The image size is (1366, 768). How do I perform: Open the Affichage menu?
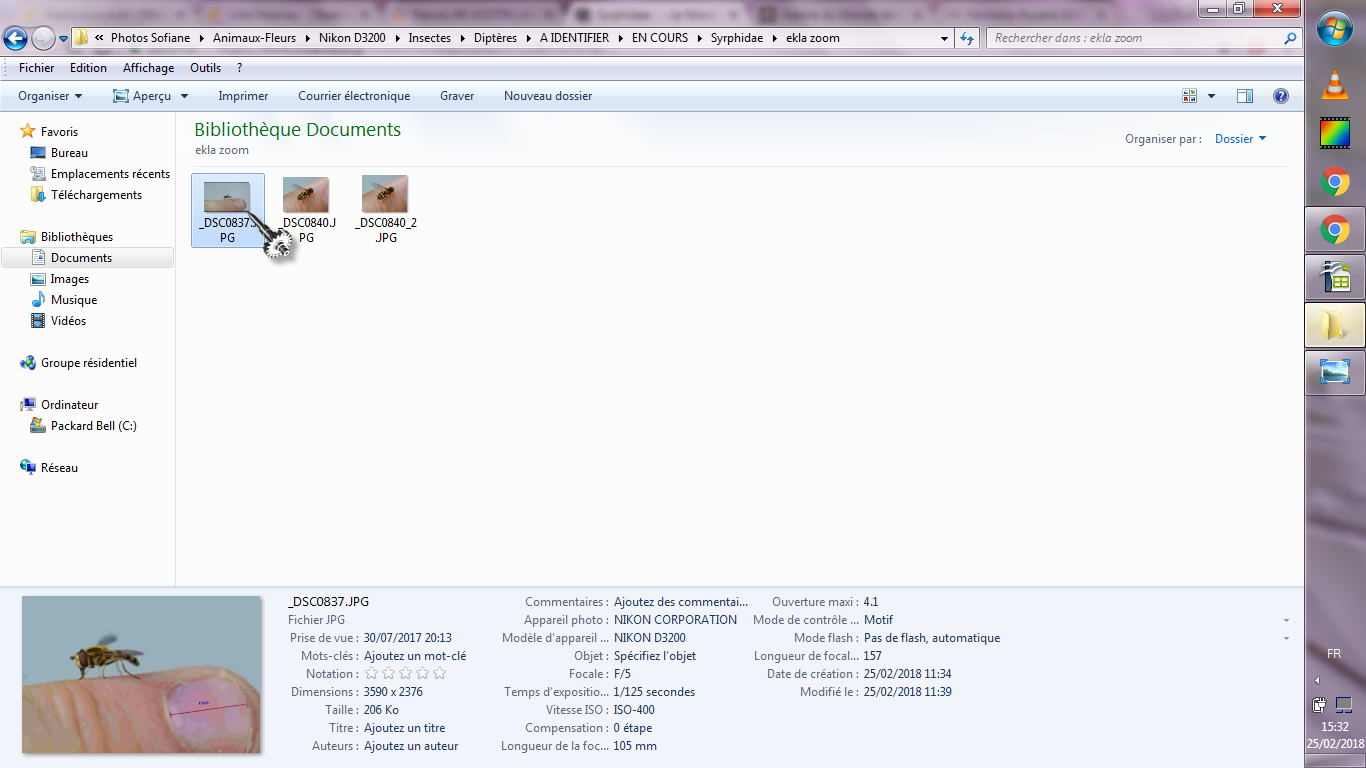(x=148, y=68)
